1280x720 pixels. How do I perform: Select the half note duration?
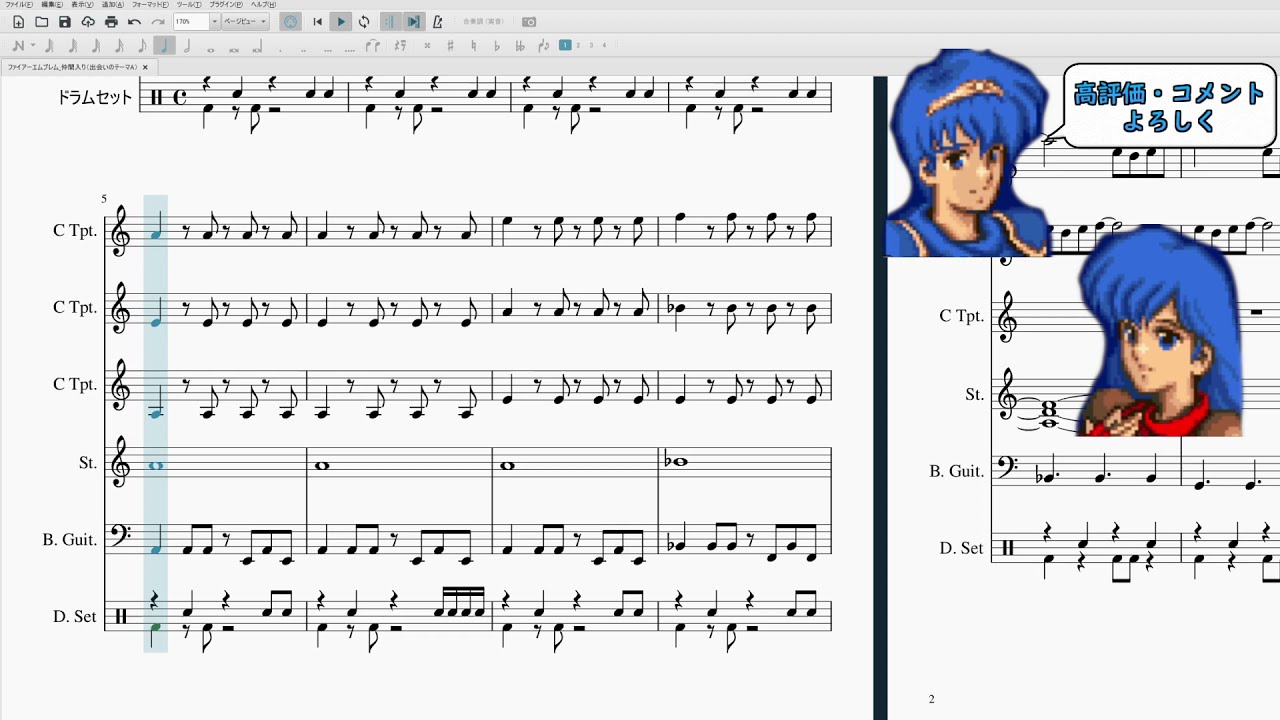pyautogui.click(x=187, y=45)
